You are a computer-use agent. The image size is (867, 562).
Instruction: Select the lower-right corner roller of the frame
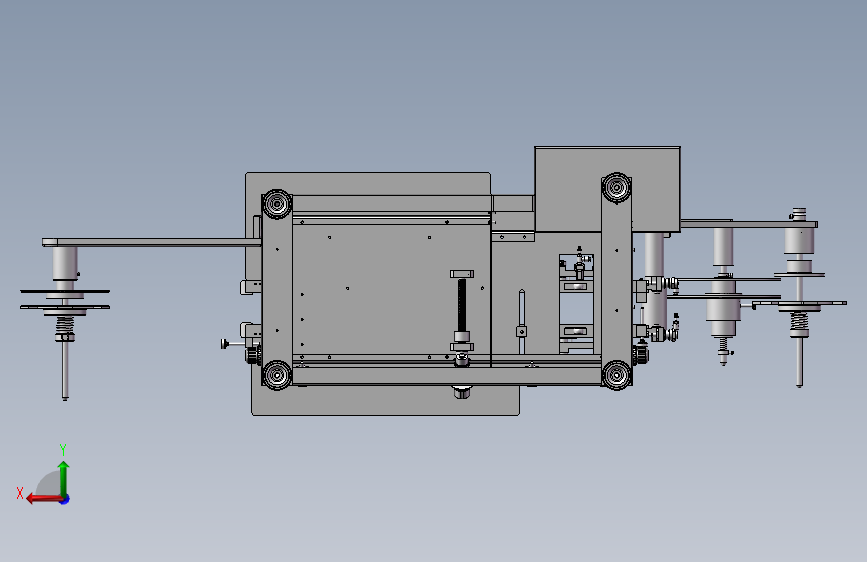tap(616, 375)
